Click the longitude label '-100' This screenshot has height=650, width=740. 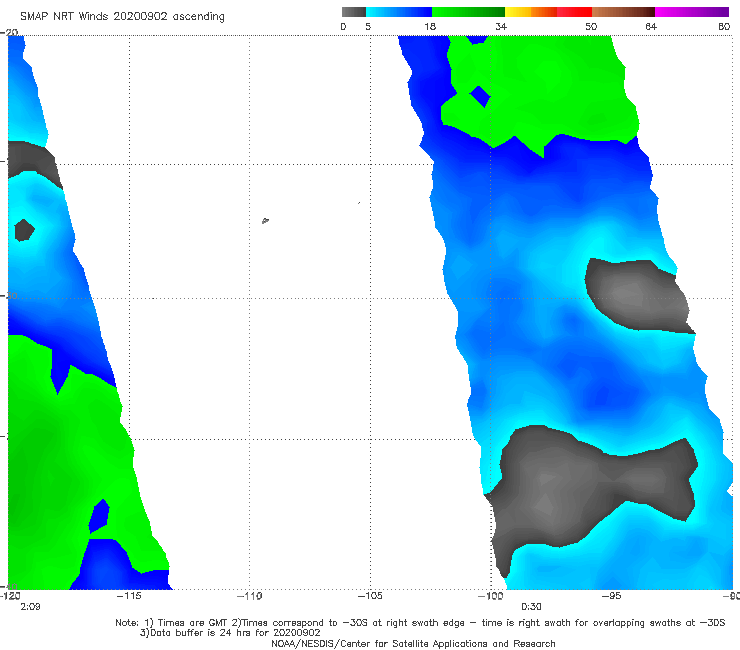tap(491, 596)
